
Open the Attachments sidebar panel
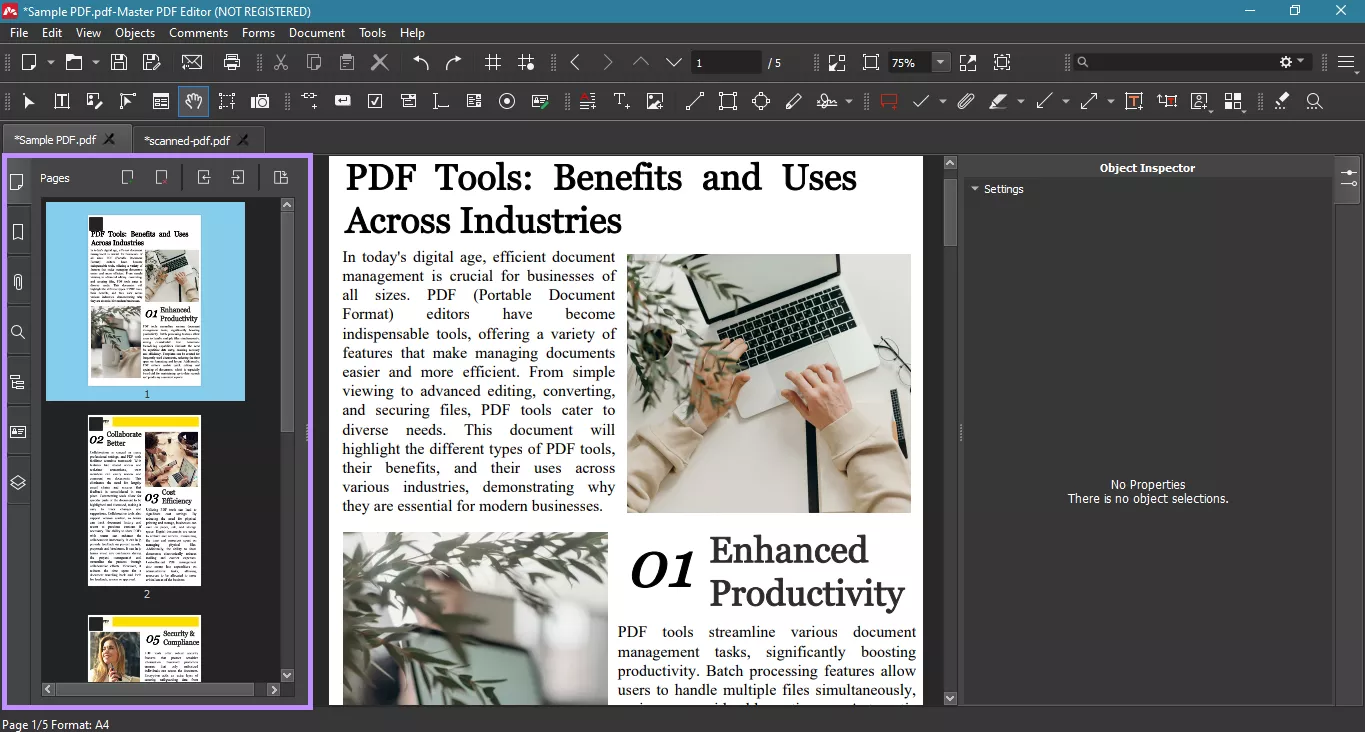[17, 282]
